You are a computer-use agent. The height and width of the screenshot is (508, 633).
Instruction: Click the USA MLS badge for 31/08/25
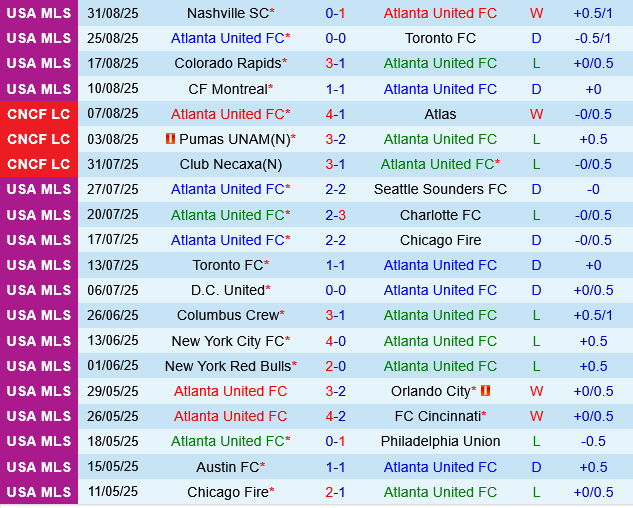(39, 13)
